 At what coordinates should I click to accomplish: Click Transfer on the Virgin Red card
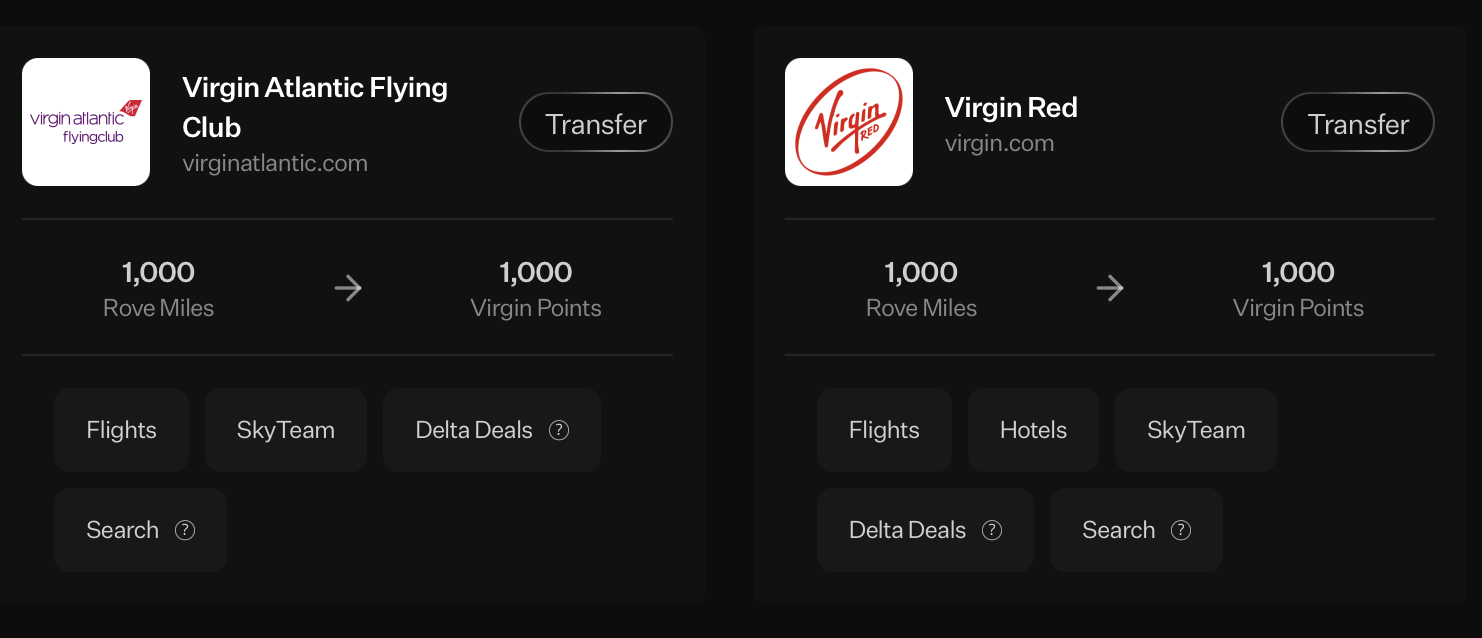pos(1357,122)
